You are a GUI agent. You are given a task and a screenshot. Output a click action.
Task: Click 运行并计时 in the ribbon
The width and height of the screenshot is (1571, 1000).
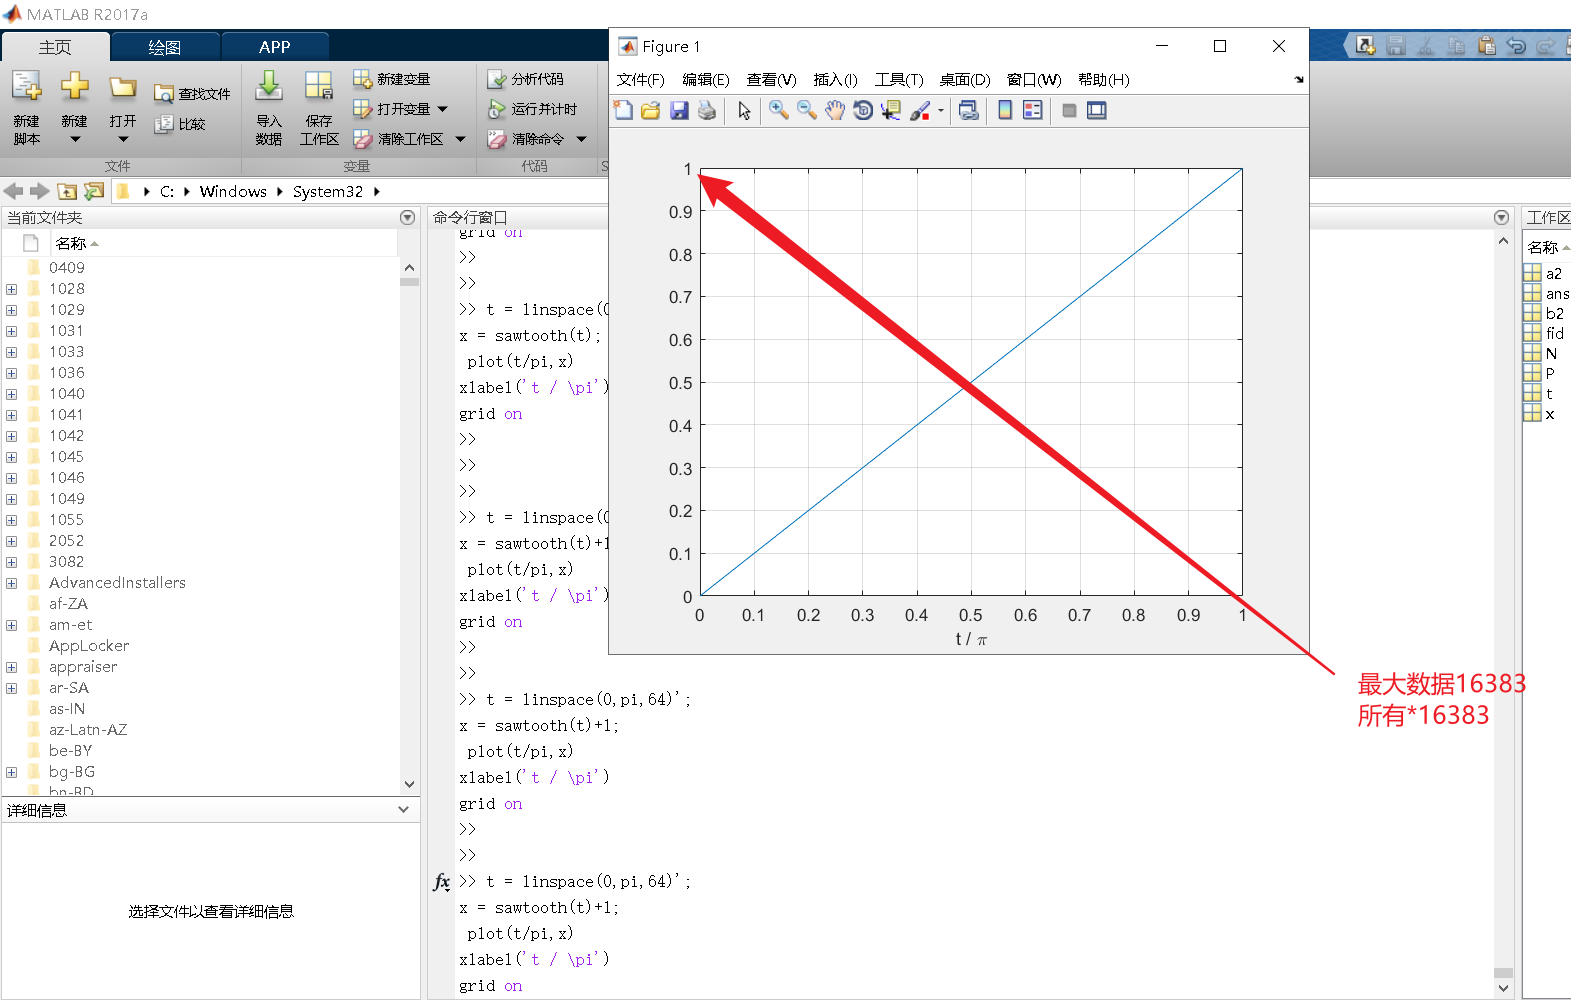(532, 109)
